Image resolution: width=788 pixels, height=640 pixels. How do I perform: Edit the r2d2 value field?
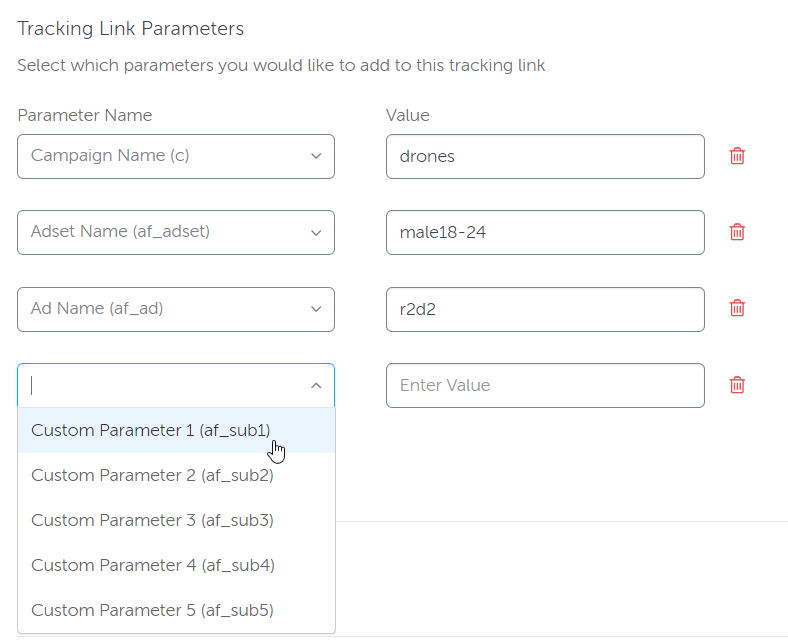point(544,309)
